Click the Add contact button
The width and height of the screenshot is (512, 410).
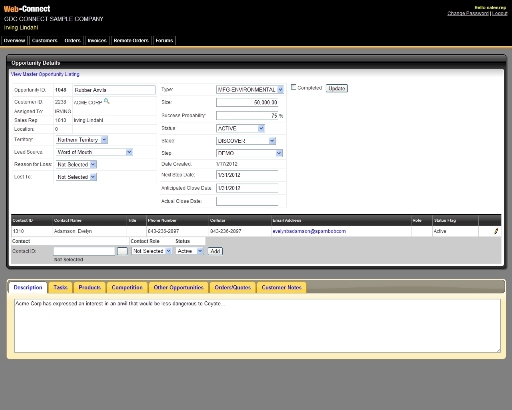[x=215, y=251]
